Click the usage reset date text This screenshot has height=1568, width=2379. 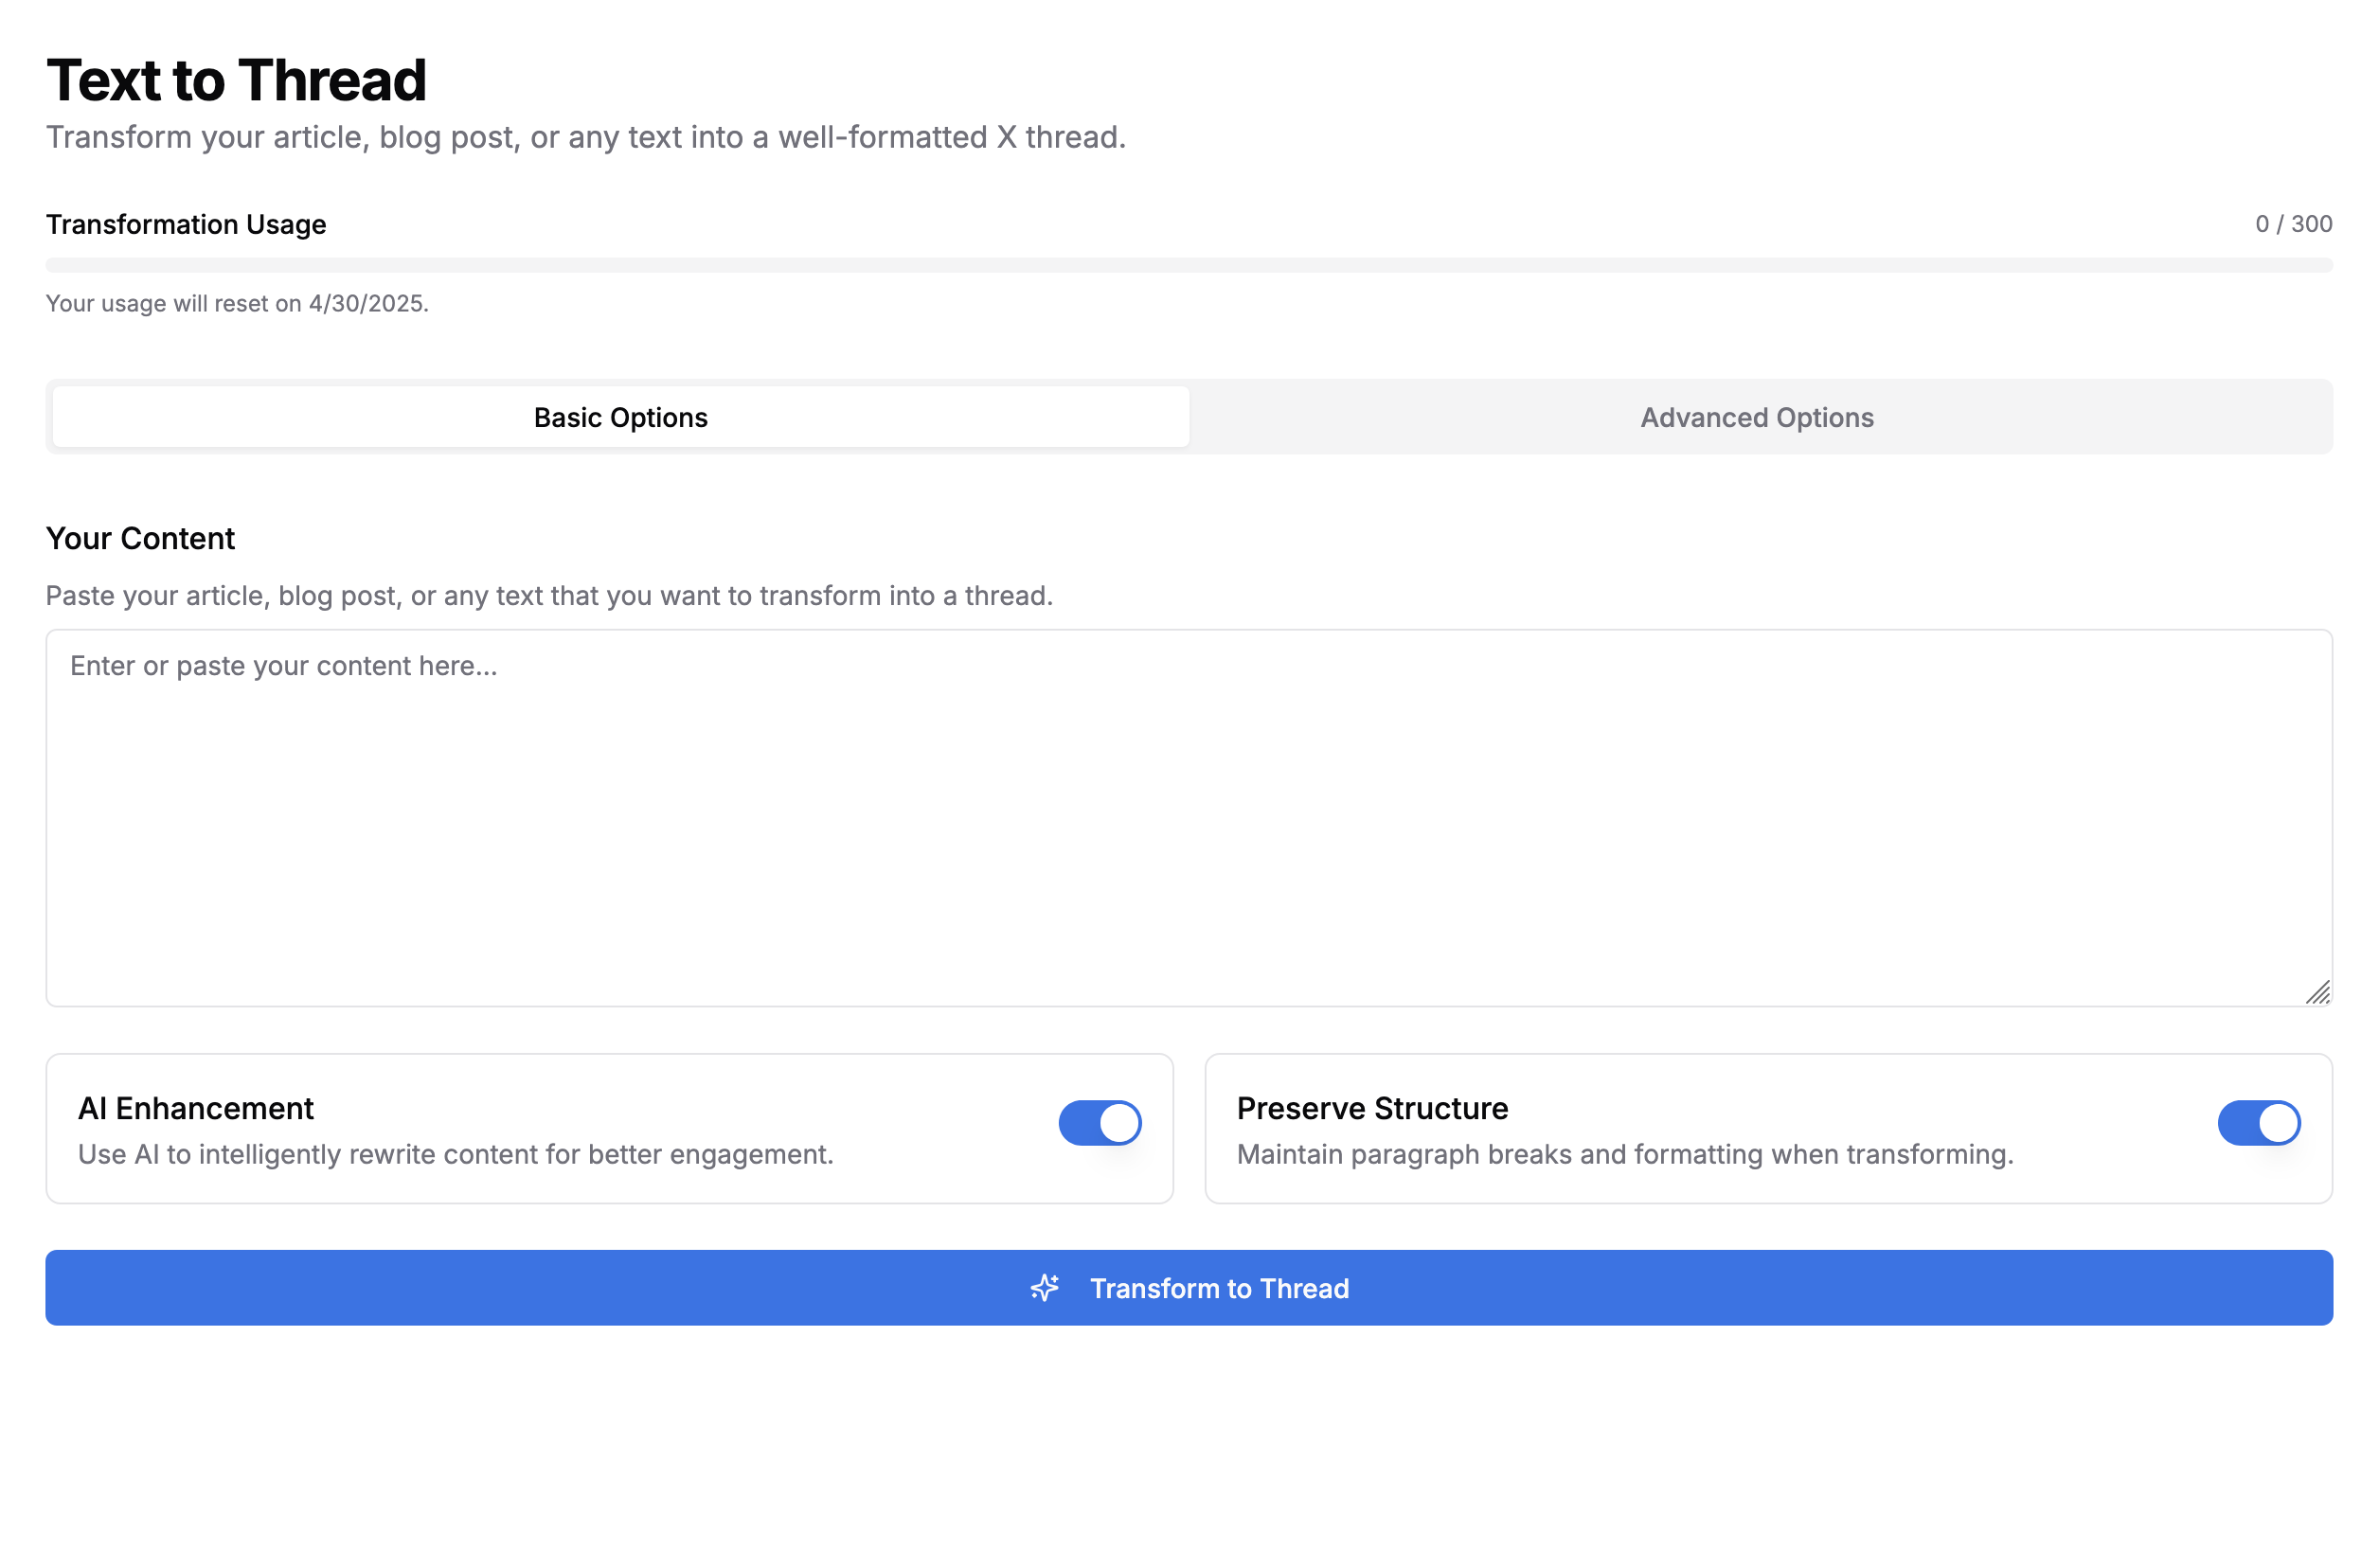pyautogui.click(x=237, y=303)
